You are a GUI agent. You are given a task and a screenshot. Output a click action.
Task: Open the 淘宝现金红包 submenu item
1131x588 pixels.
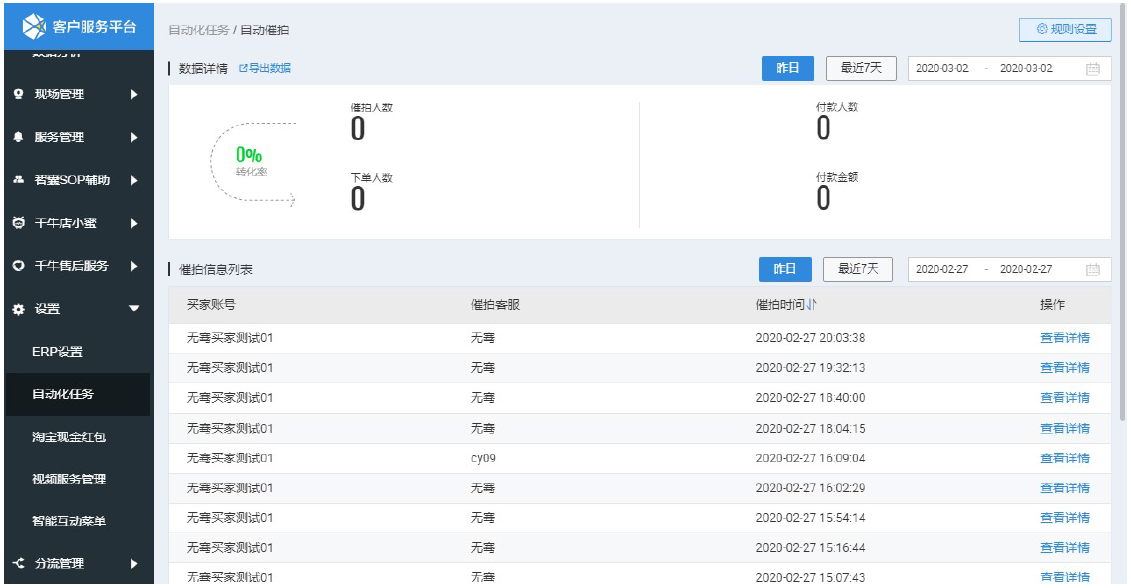click(x=68, y=437)
